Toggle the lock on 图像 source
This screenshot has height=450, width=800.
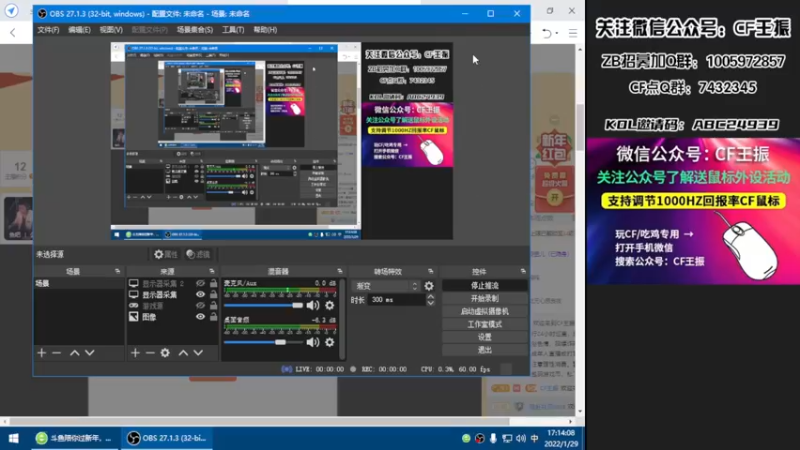(213, 317)
